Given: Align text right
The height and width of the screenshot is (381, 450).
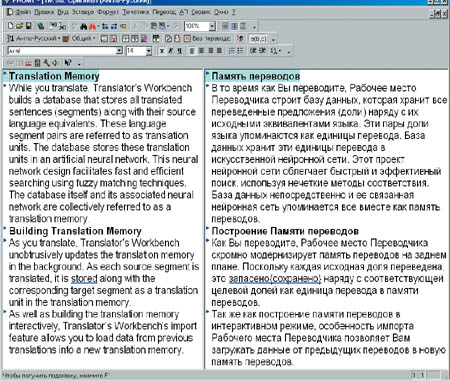Looking at the screenshot, I should coord(210,51).
